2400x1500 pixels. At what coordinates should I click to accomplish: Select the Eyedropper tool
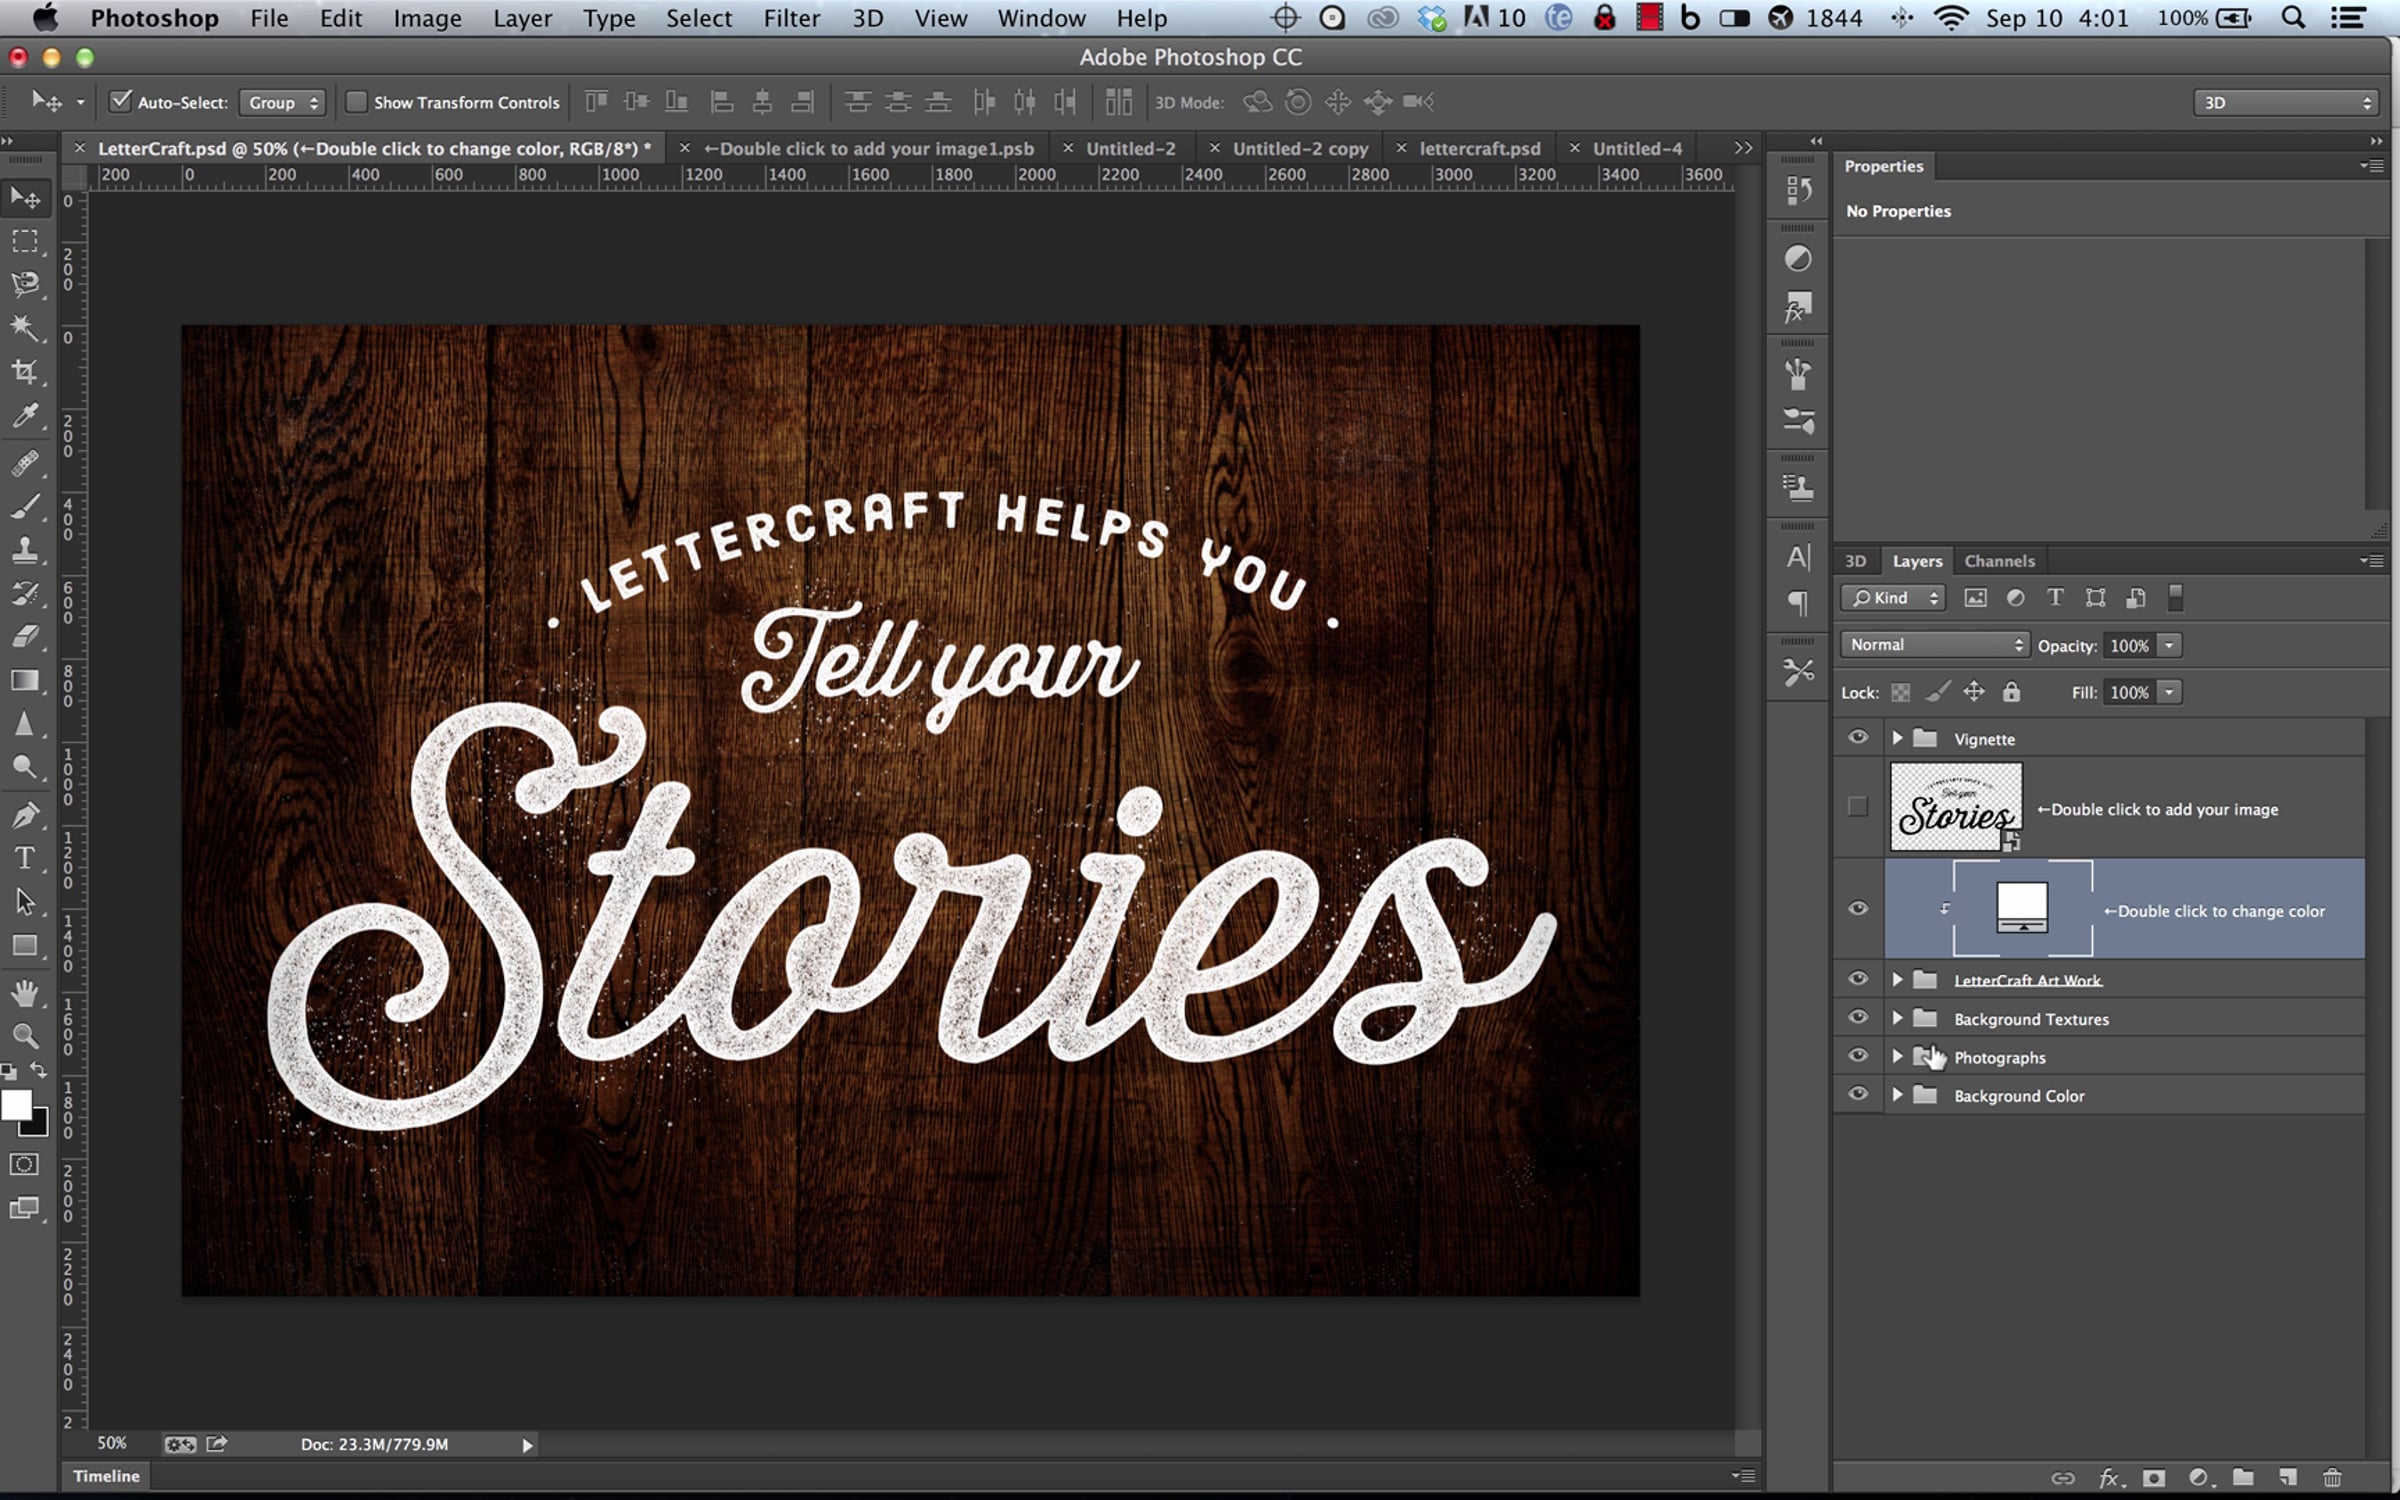coord(25,415)
